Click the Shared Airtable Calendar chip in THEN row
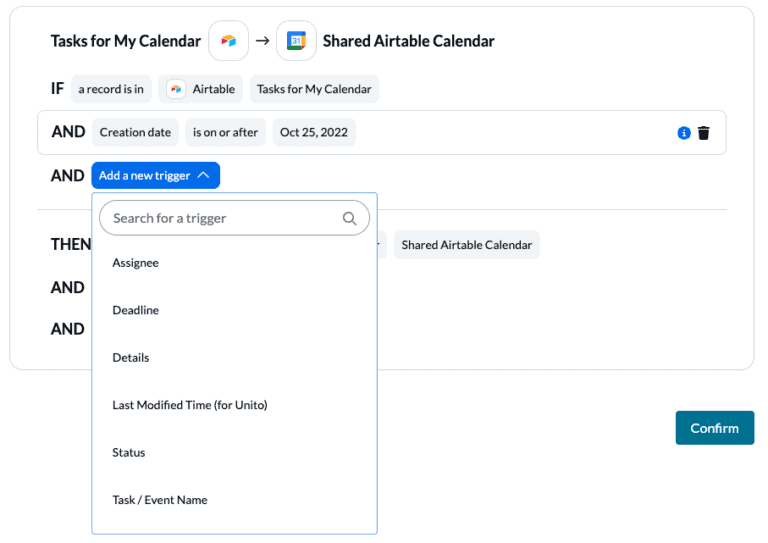 pyautogui.click(x=466, y=245)
